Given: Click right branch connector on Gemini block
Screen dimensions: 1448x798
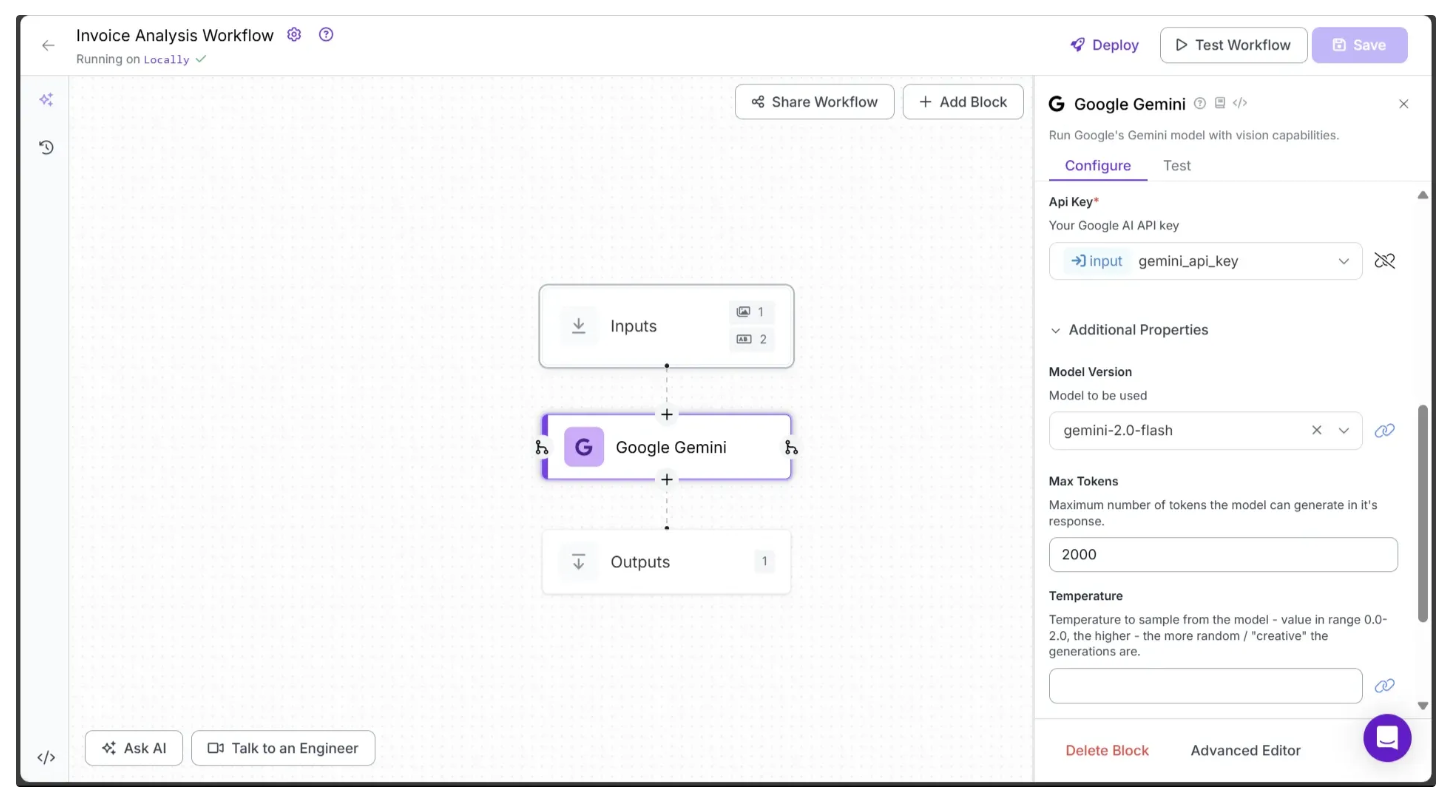Looking at the screenshot, I should pyautogui.click(x=791, y=447).
